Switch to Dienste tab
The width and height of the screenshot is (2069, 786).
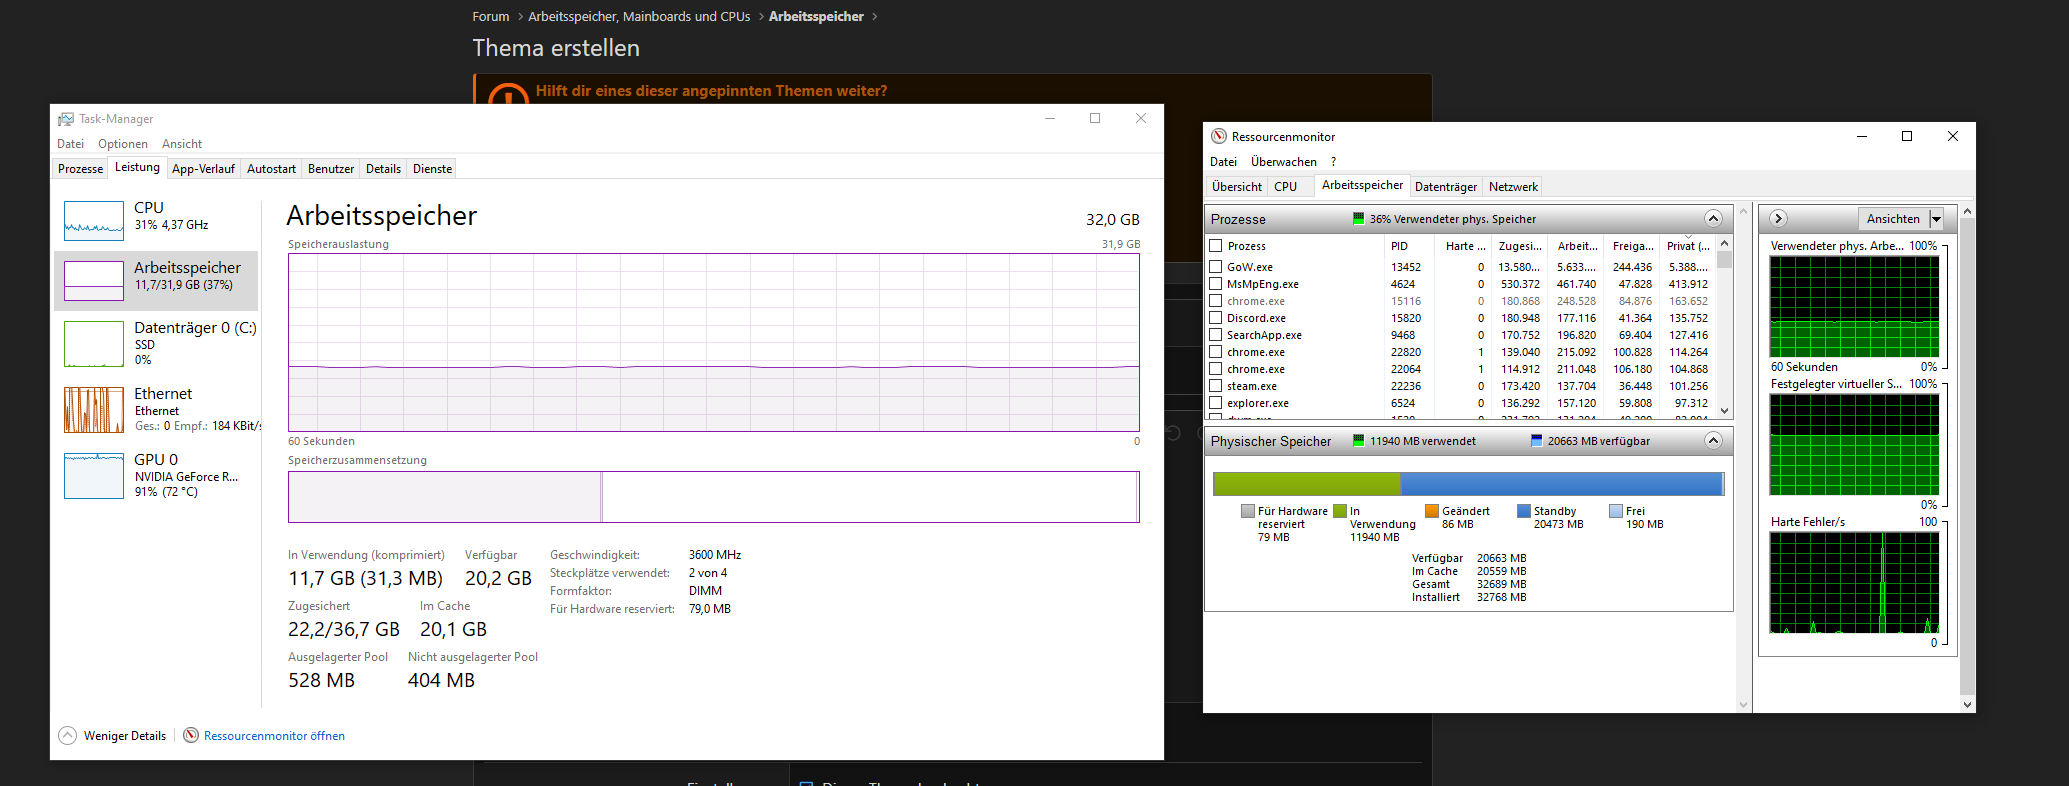tap(433, 169)
